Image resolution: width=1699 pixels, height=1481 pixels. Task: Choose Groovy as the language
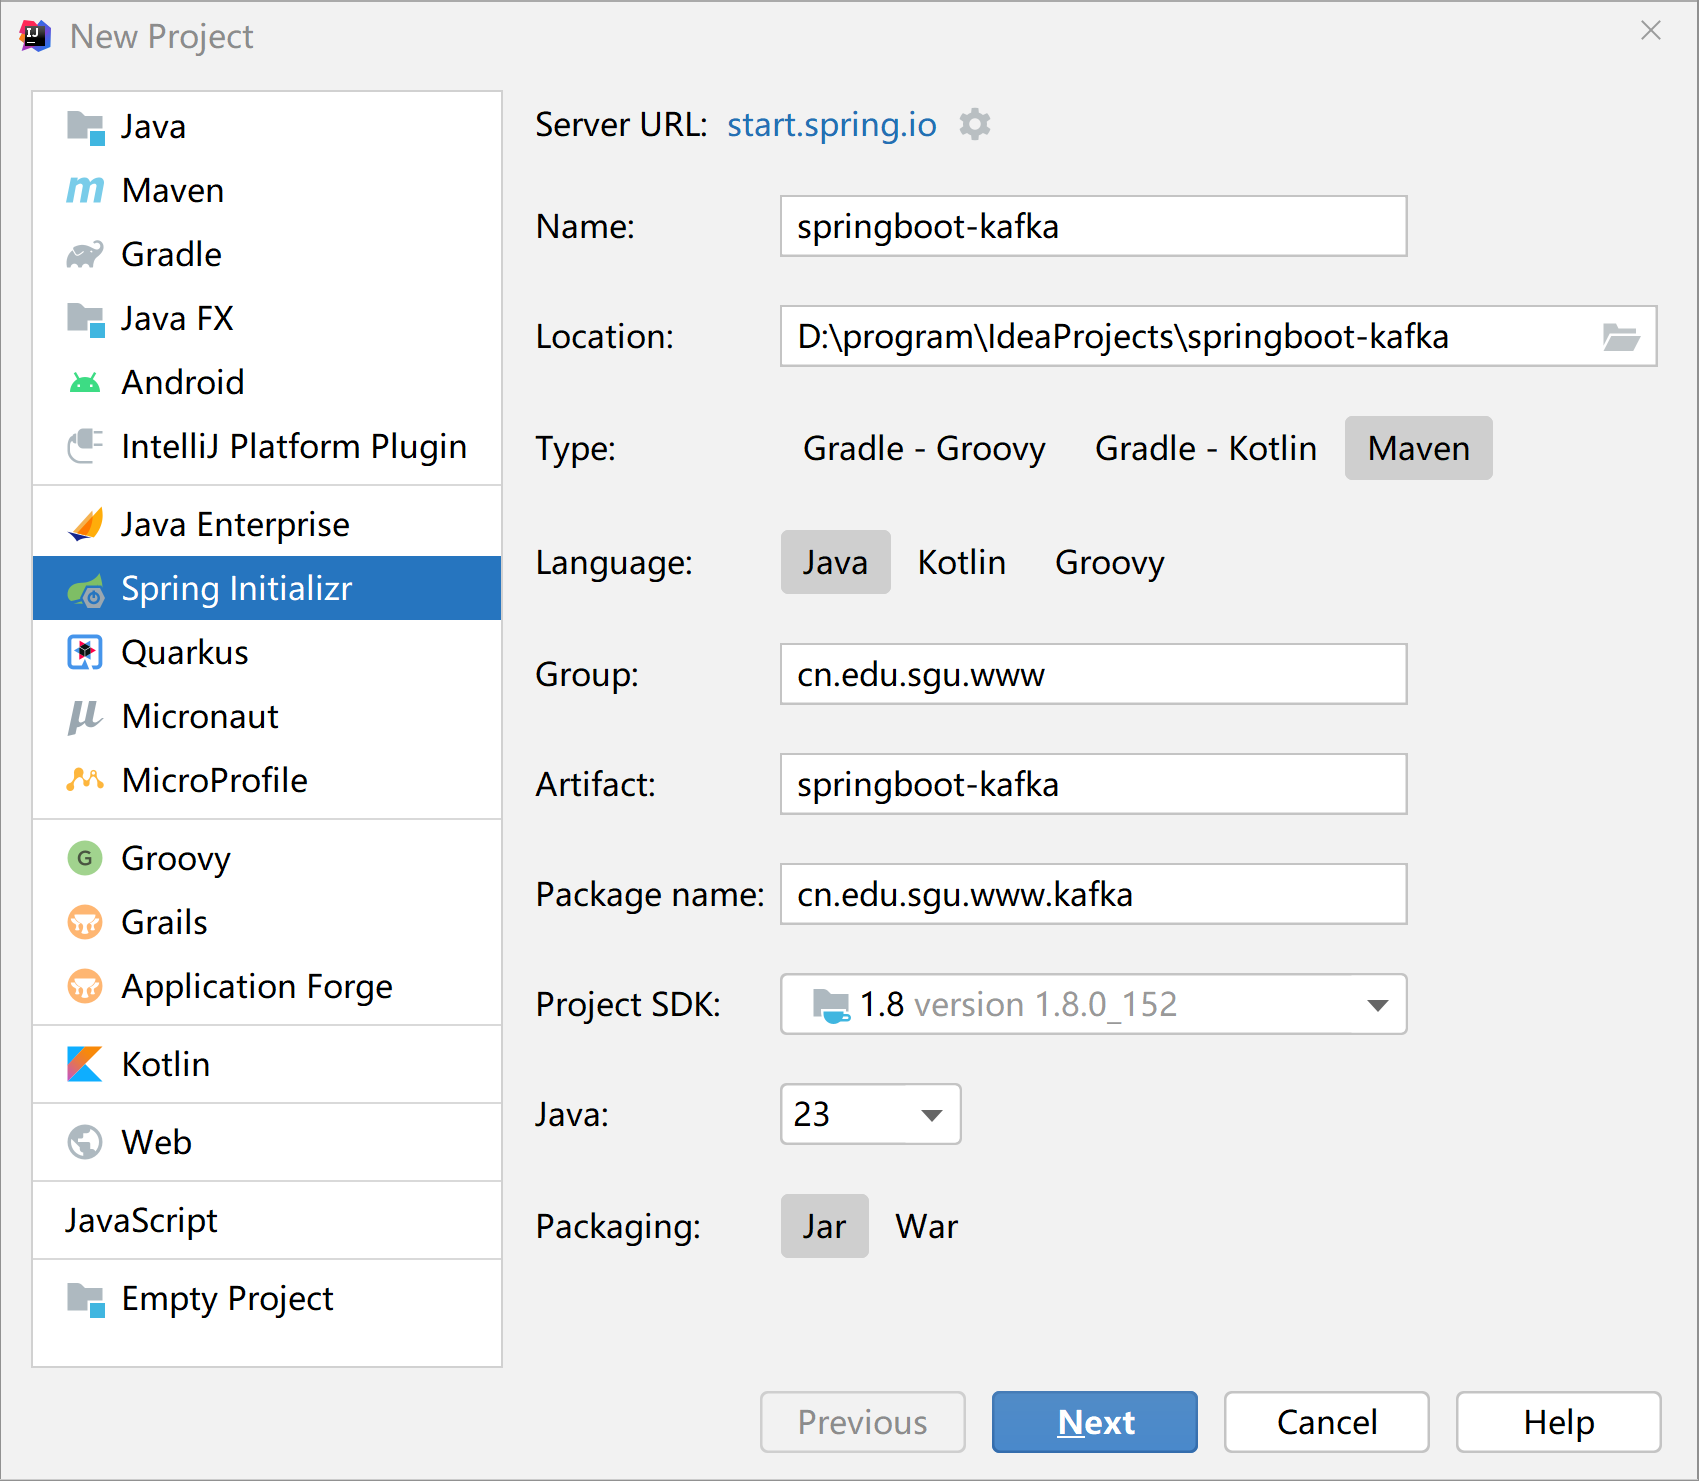pyautogui.click(x=1110, y=562)
